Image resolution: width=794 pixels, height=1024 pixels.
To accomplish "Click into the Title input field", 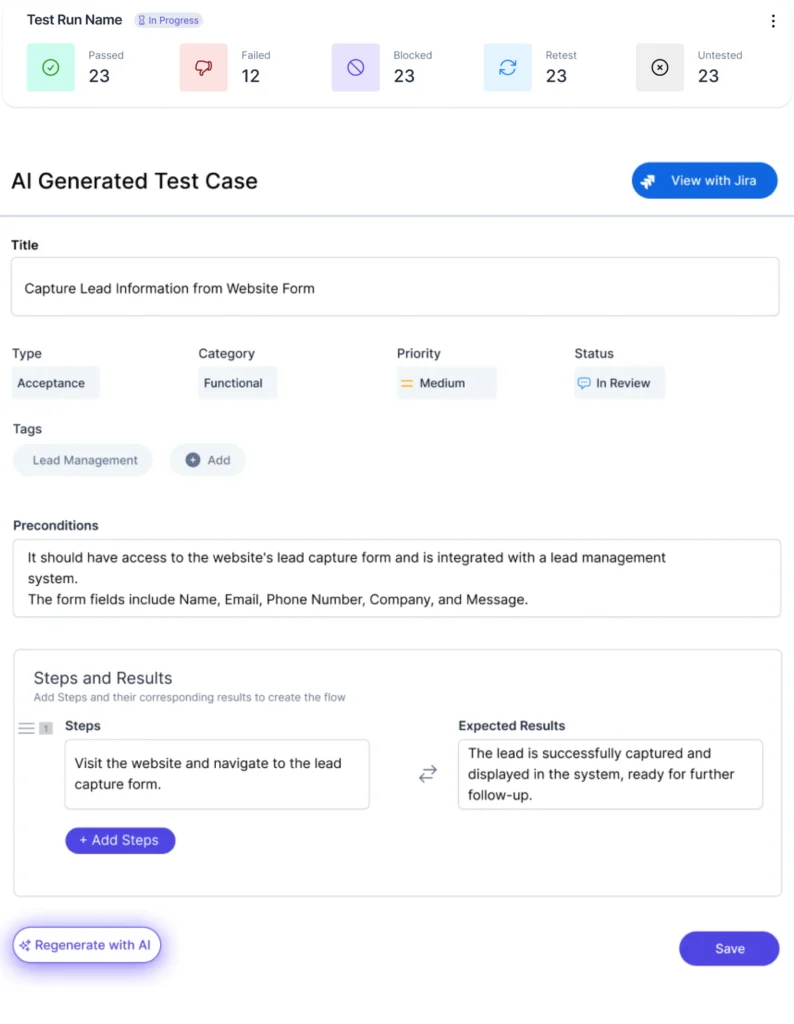I will pos(395,288).
